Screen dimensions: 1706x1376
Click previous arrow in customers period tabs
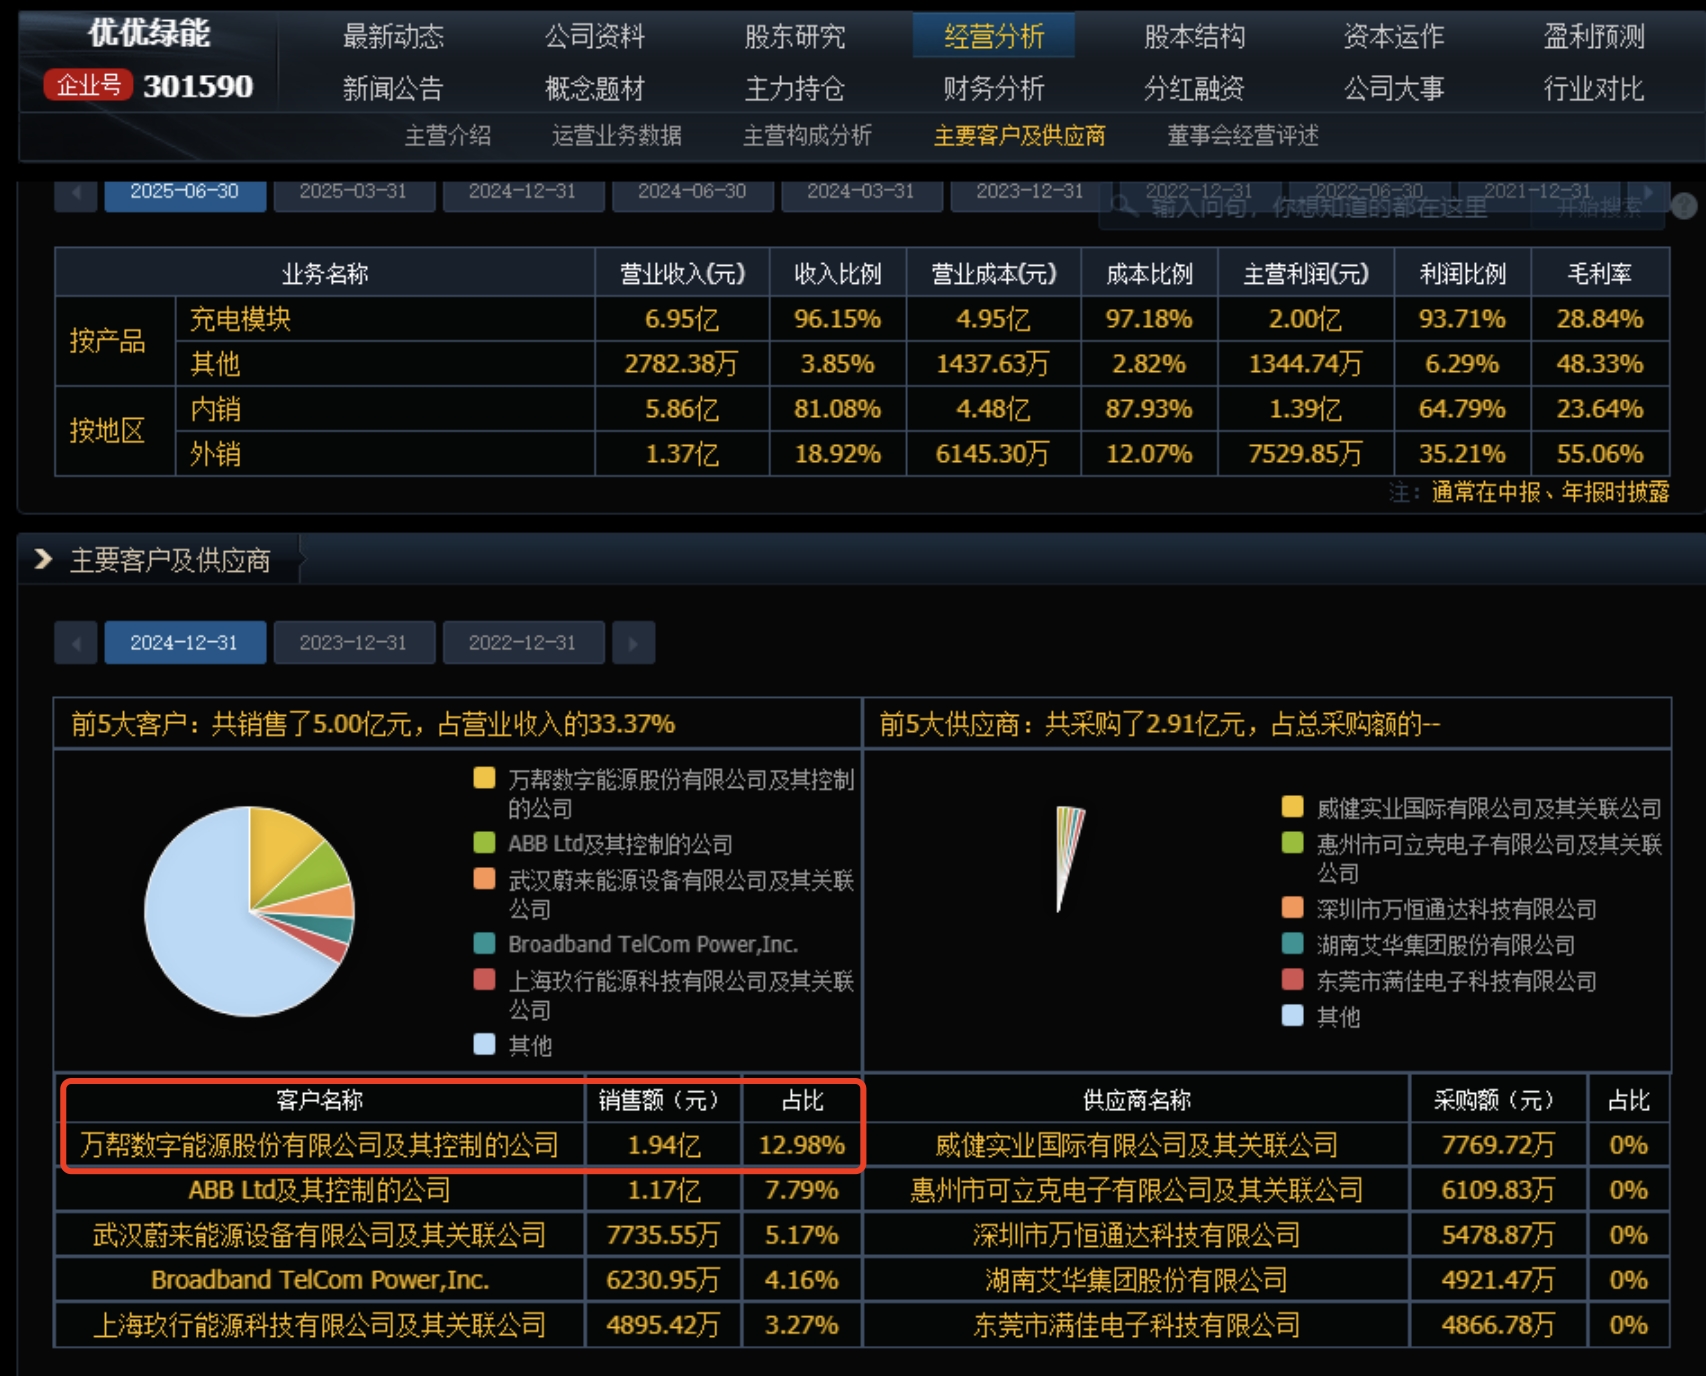(76, 643)
